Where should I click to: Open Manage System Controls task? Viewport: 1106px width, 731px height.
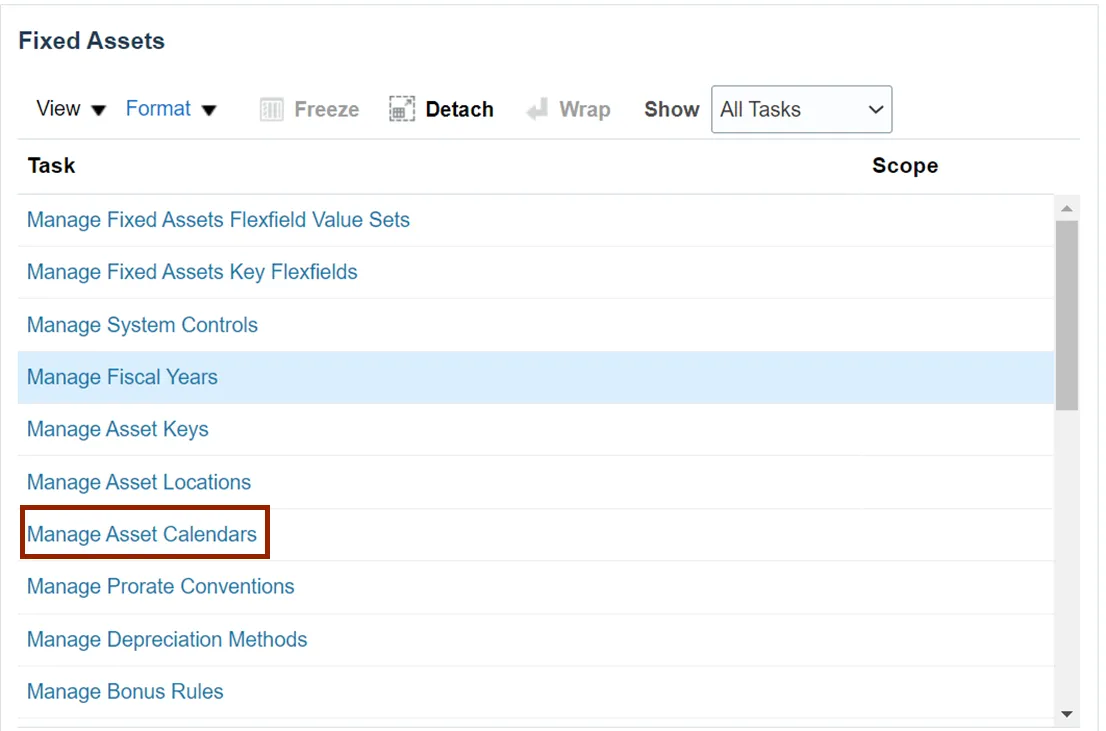pyautogui.click(x=142, y=325)
